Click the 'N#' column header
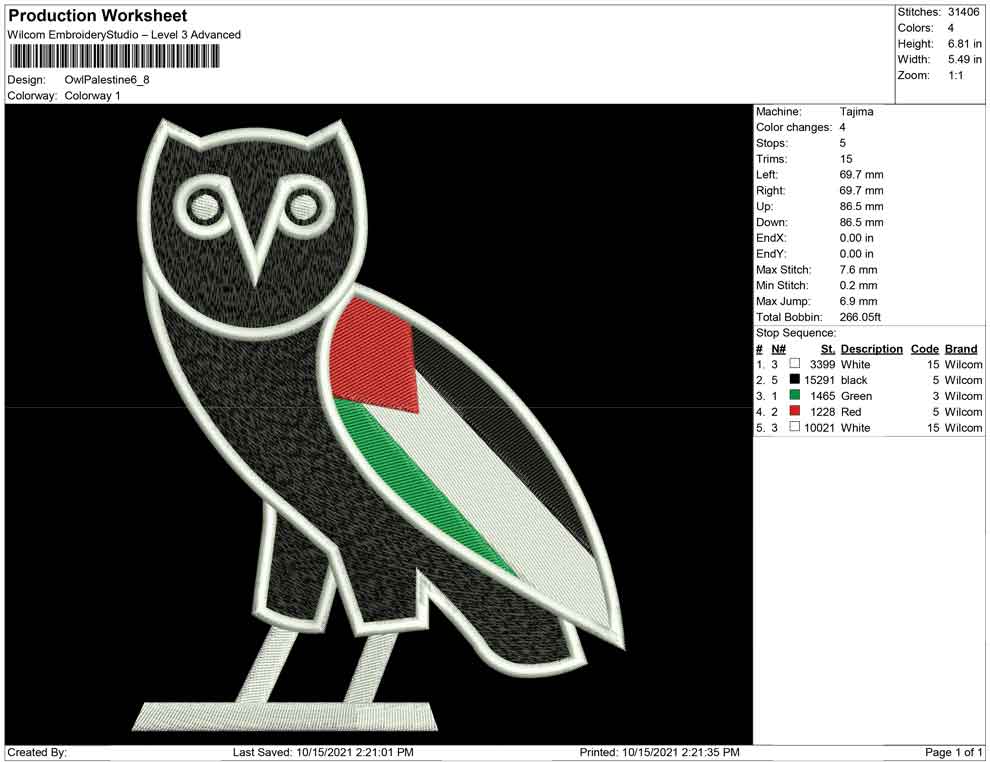This screenshot has width=990, height=762. point(778,349)
